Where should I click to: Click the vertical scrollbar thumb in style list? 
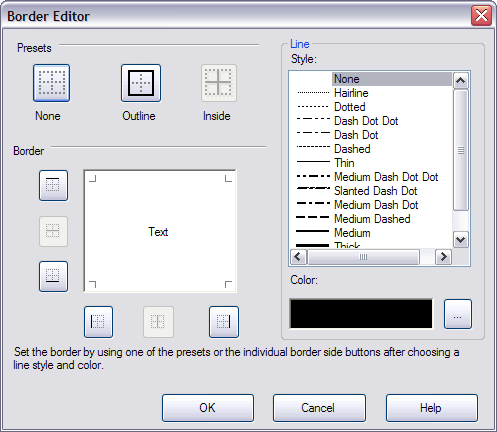point(461,150)
